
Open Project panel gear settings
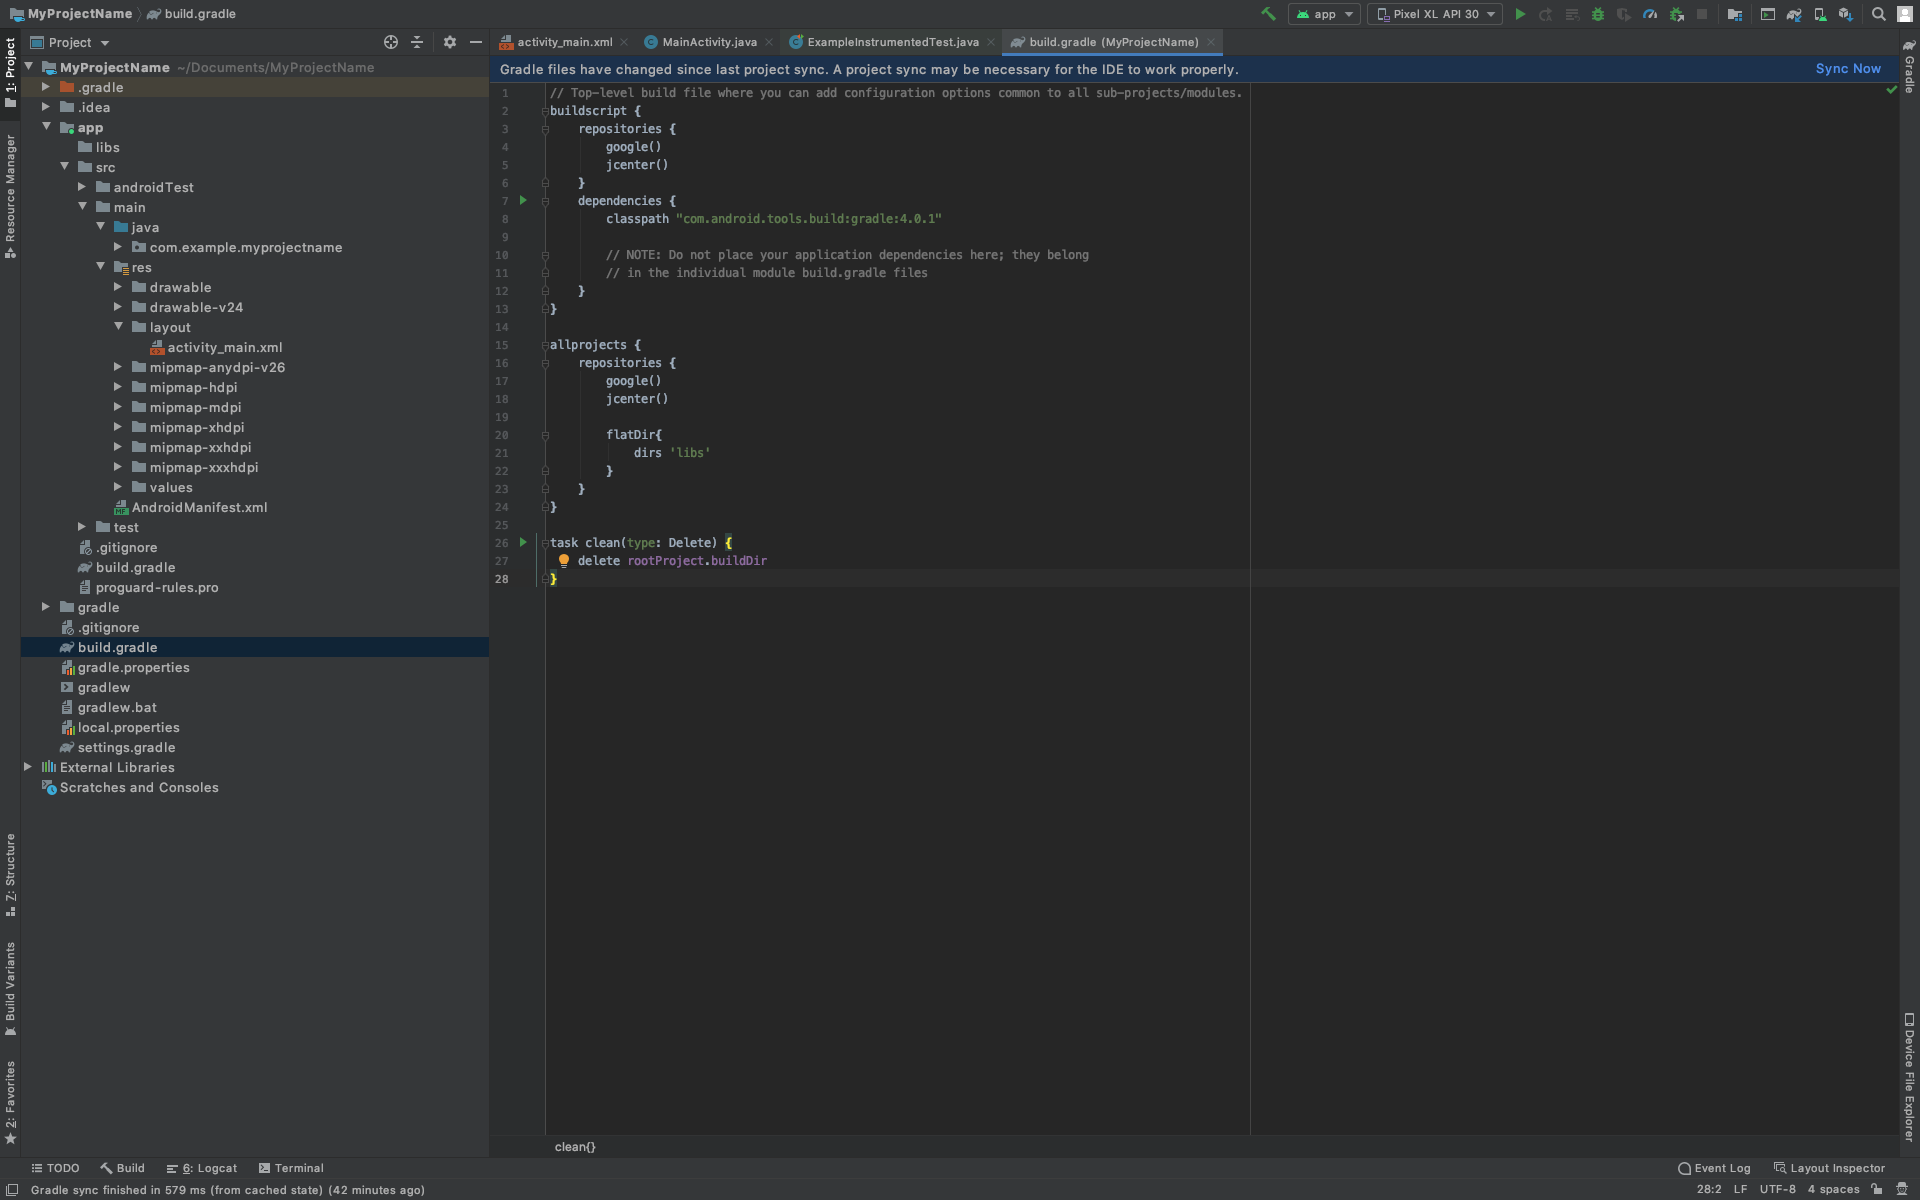[x=449, y=42]
